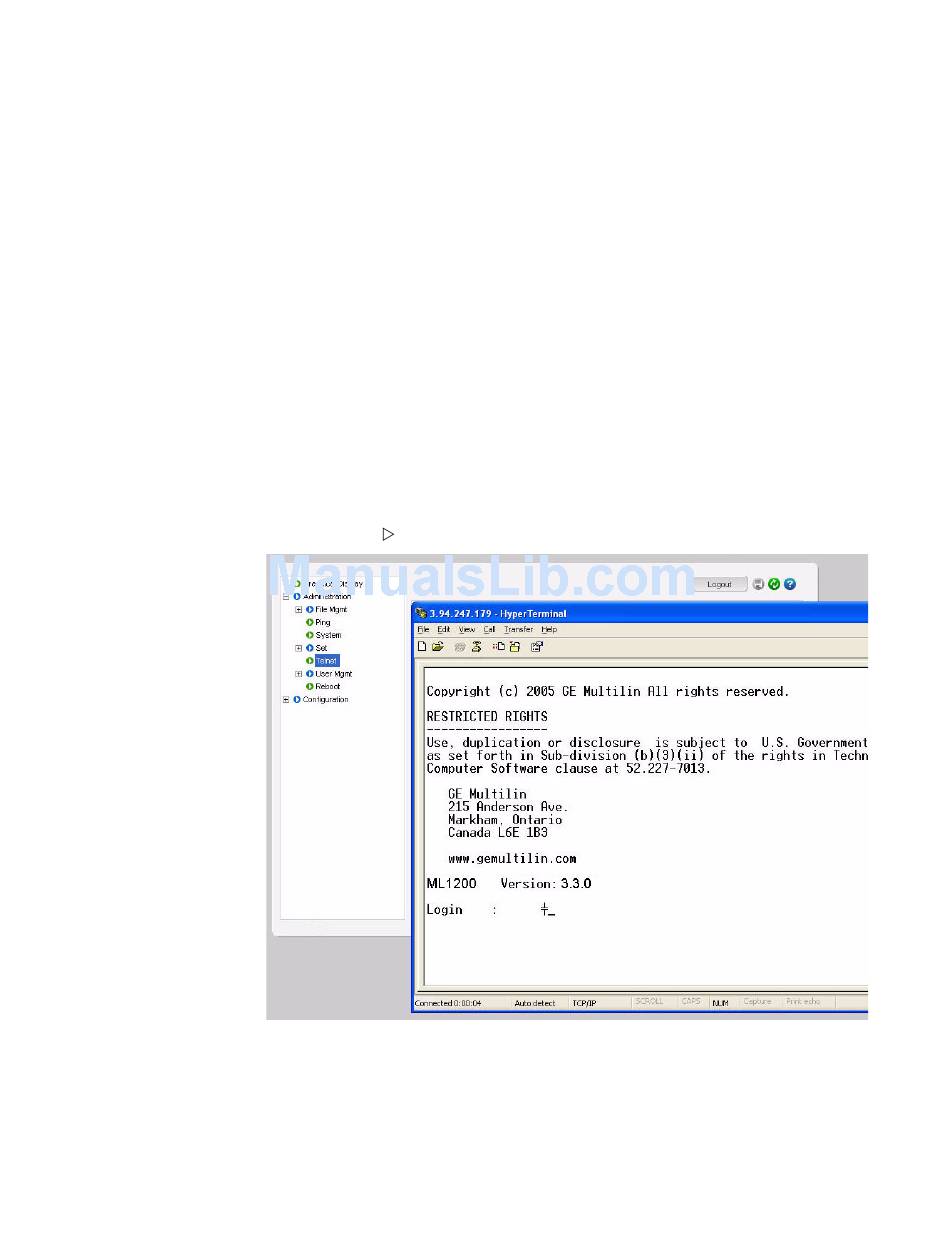Click the New connection icon in HyperTerminal
This screenshot has height=1260, width=950.
coord(422,647)
